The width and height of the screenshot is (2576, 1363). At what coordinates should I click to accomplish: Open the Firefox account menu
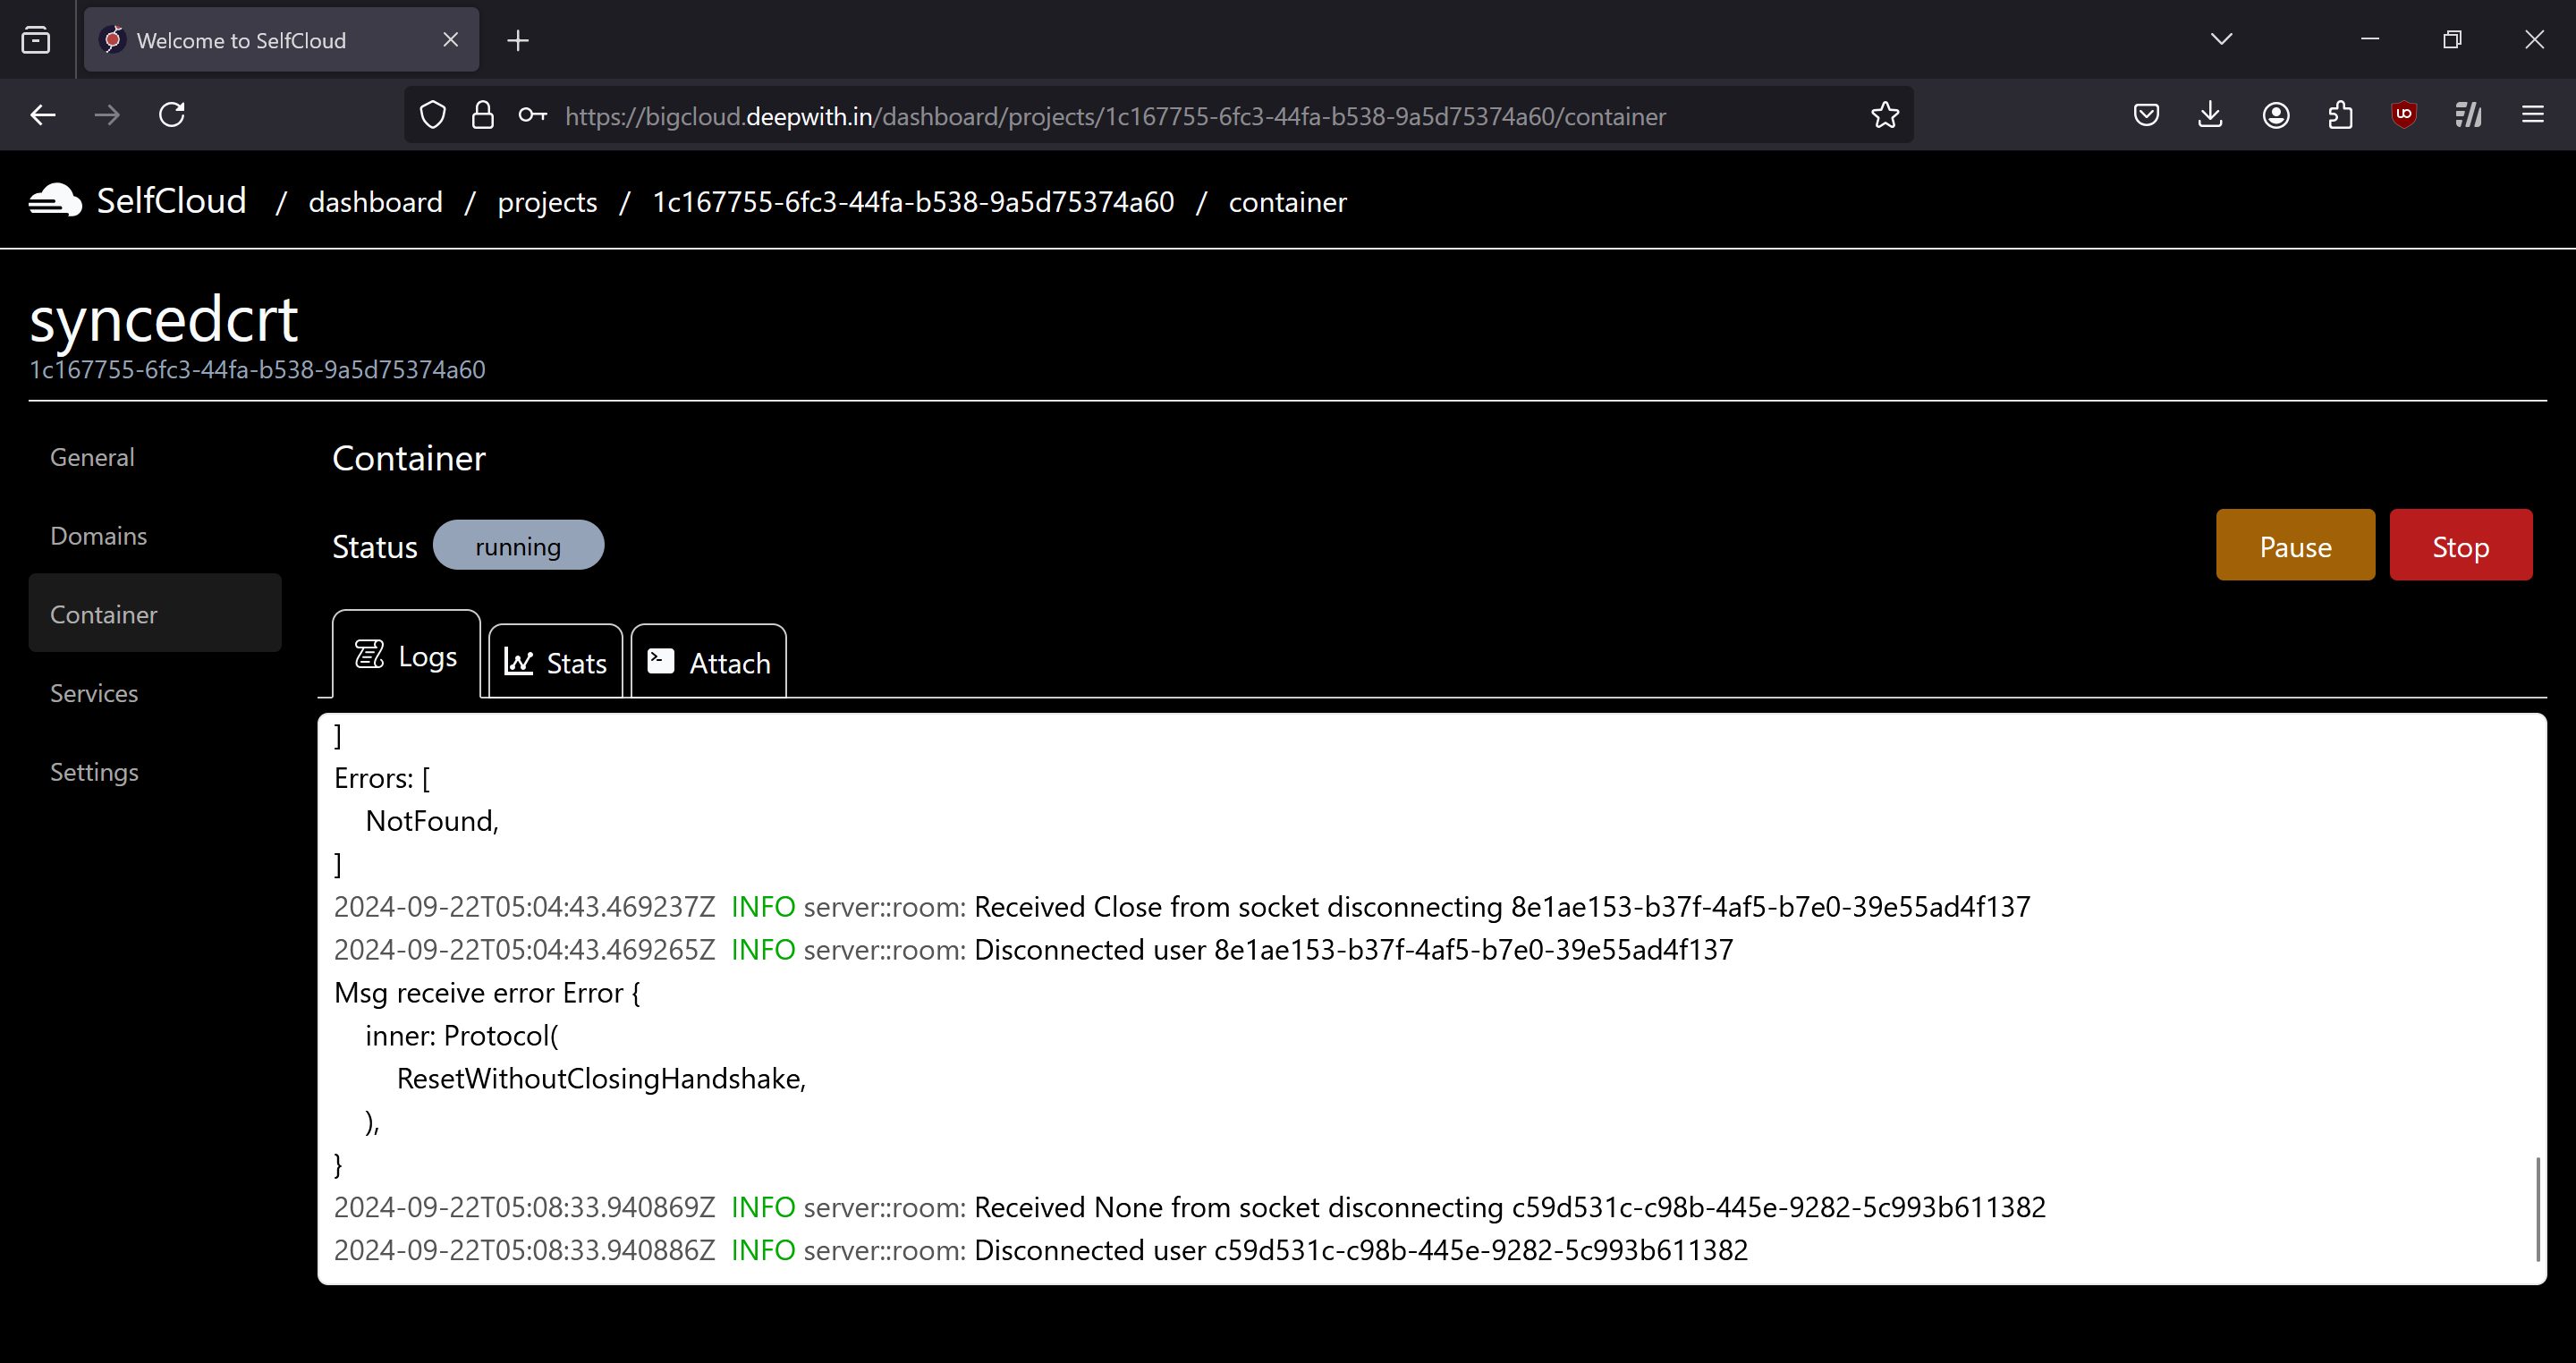[2275, 114]
